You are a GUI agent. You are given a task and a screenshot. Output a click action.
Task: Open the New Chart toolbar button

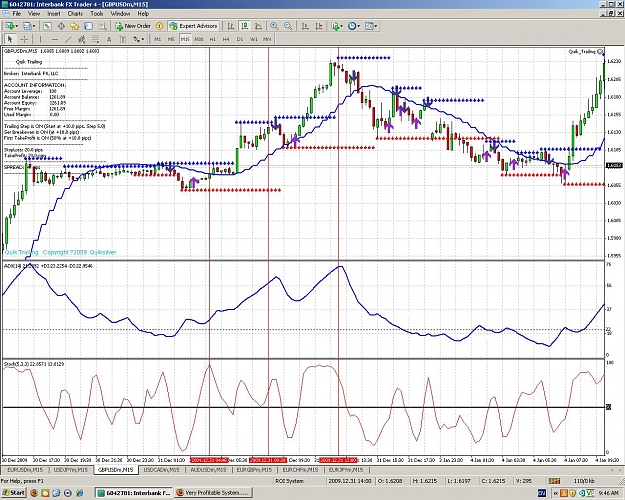pos(11,26)
